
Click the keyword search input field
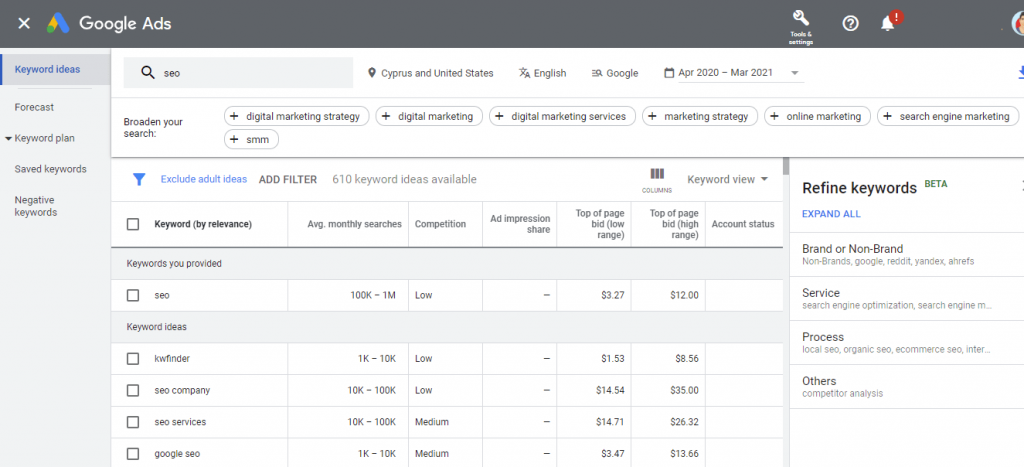tap(238, 72)
